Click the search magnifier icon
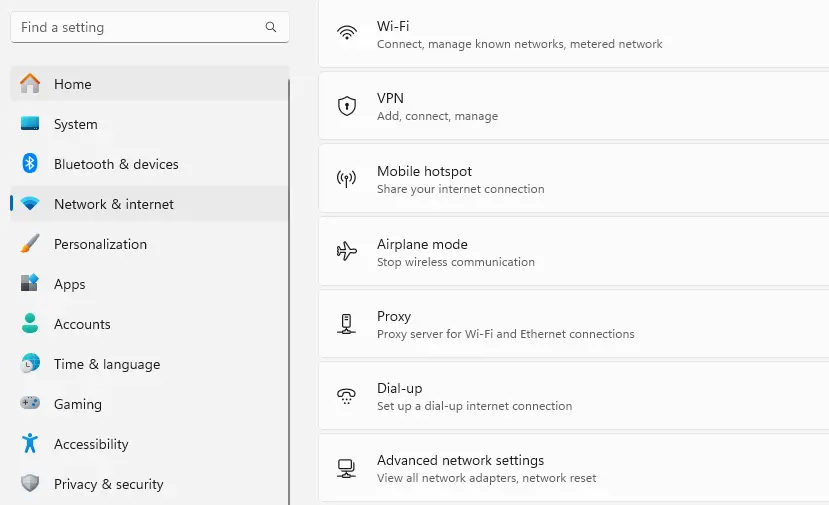This screenshot has height=505, width=829. pyautogui.click(x=271, y=28)
